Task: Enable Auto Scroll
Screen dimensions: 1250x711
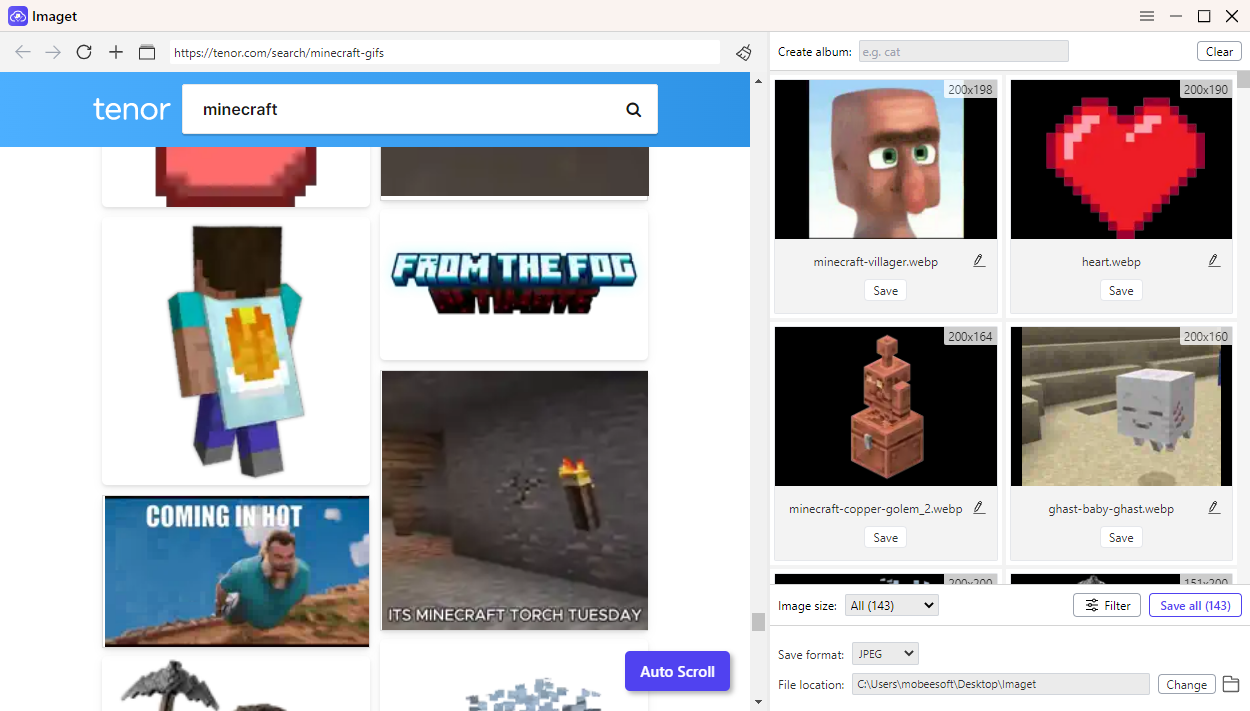Action: tap(677, 671)
